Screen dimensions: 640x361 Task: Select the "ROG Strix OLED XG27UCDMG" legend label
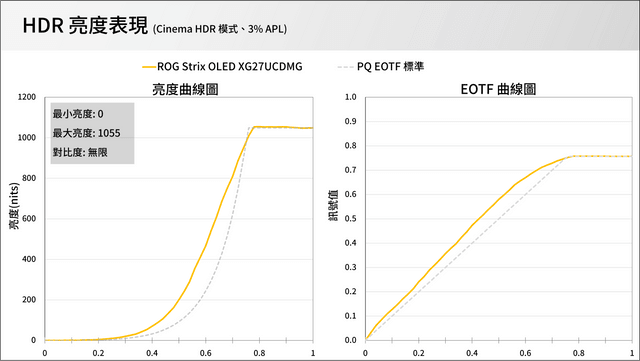tap(230, 67)
